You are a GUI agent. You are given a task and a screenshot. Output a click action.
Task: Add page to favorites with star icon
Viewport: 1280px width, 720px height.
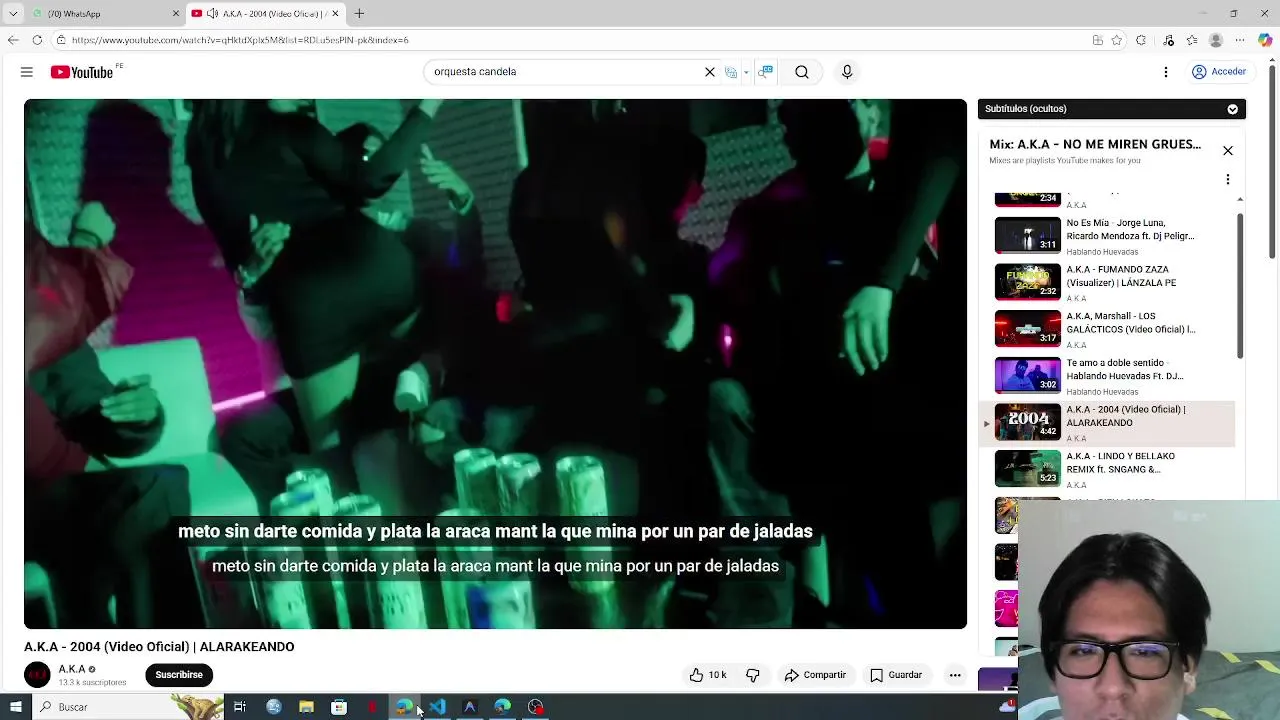point(1117,40)
